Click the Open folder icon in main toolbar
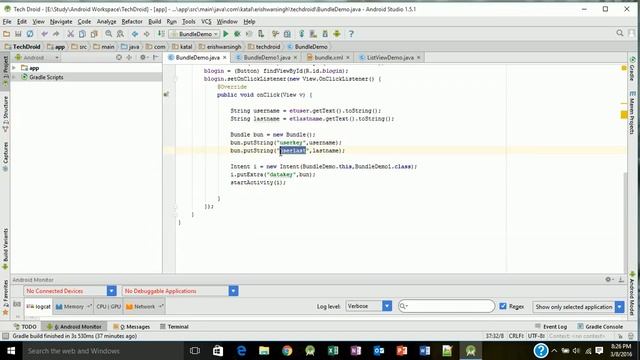640x360 pixels. click(x=7, y=34)
